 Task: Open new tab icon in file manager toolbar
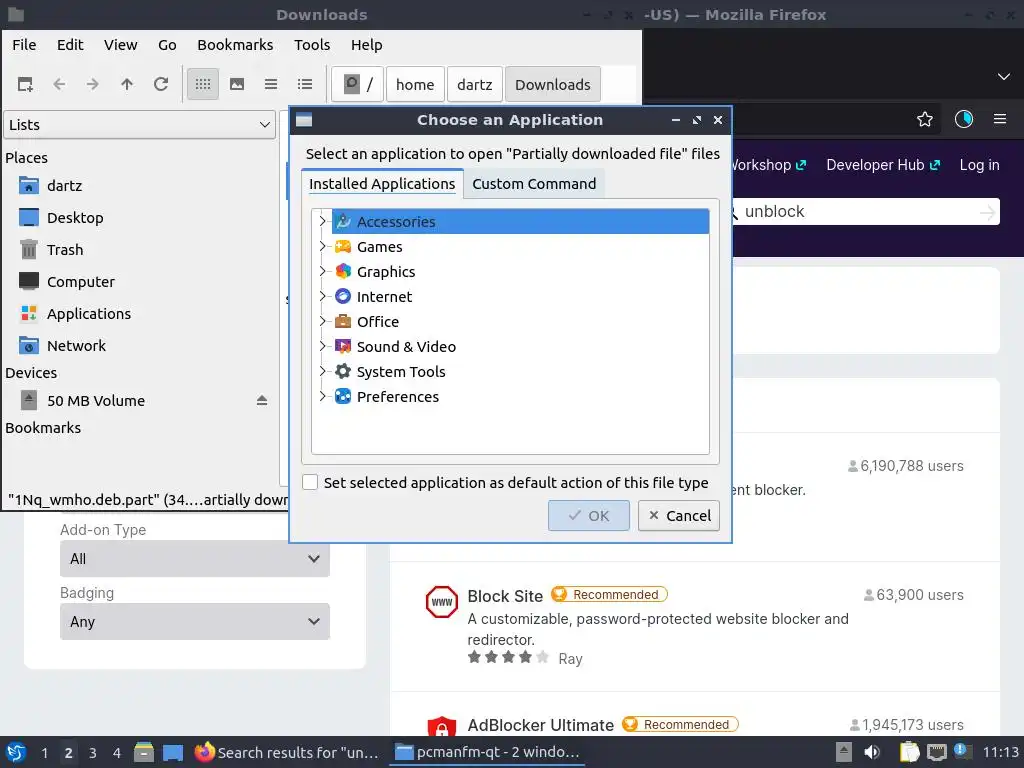click(25, 84)
